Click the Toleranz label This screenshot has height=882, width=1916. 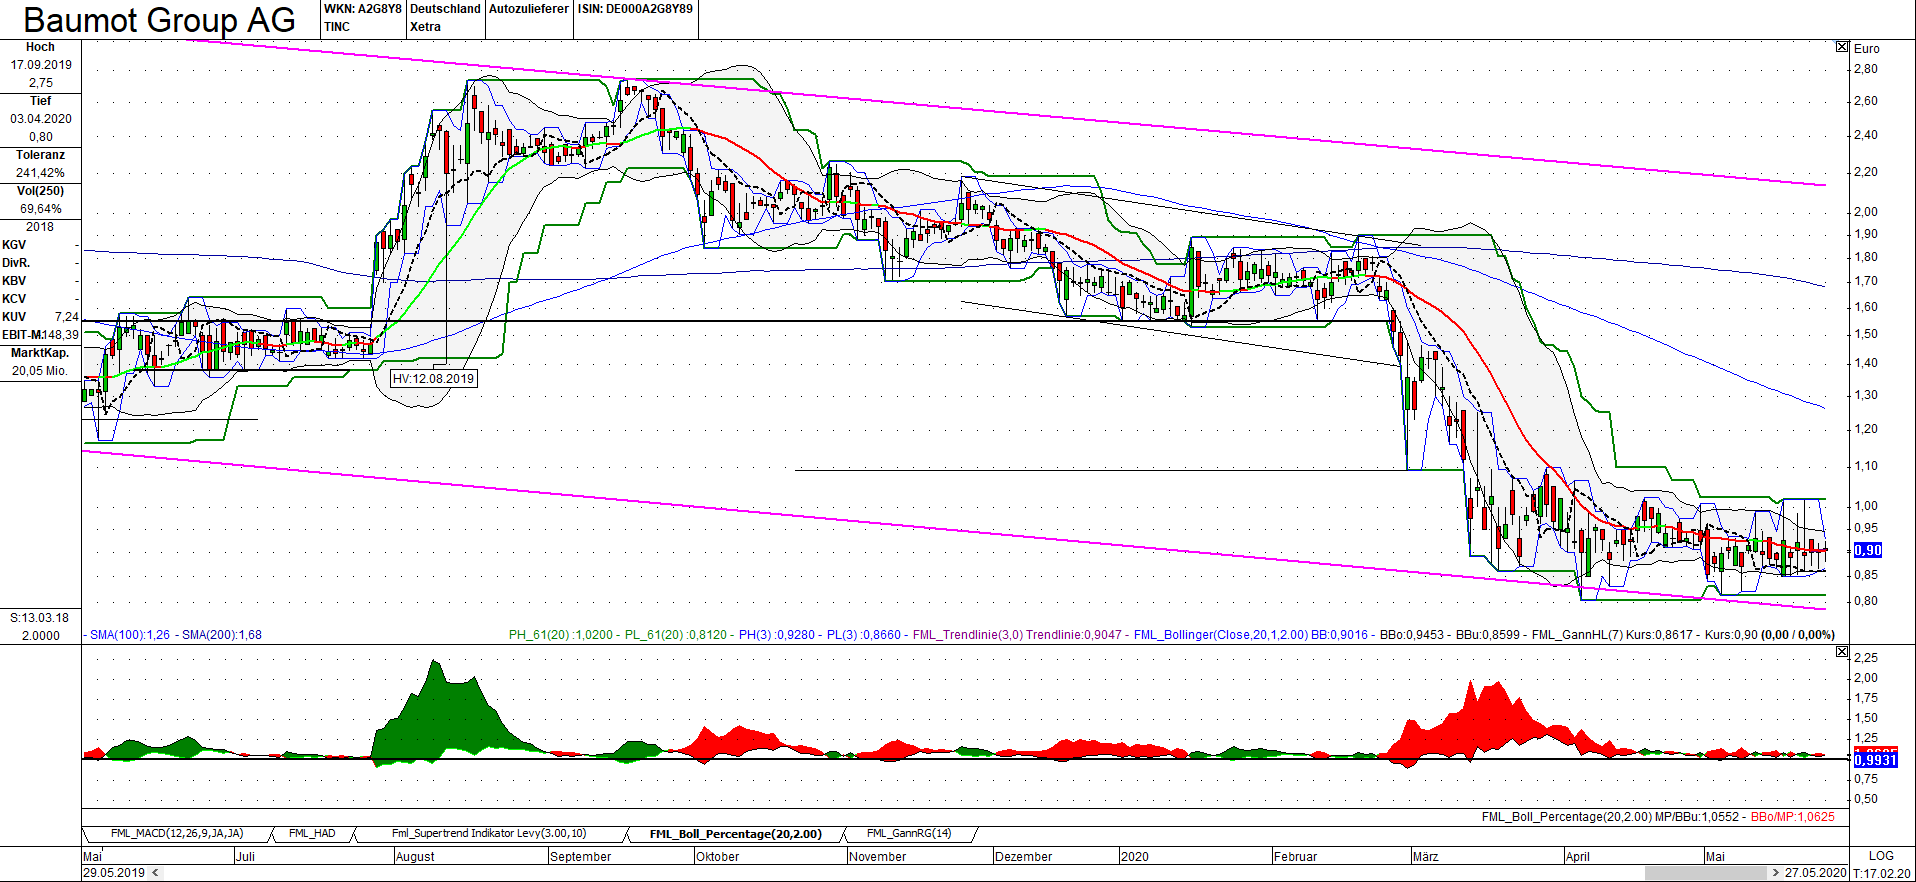tap(40, 155)
